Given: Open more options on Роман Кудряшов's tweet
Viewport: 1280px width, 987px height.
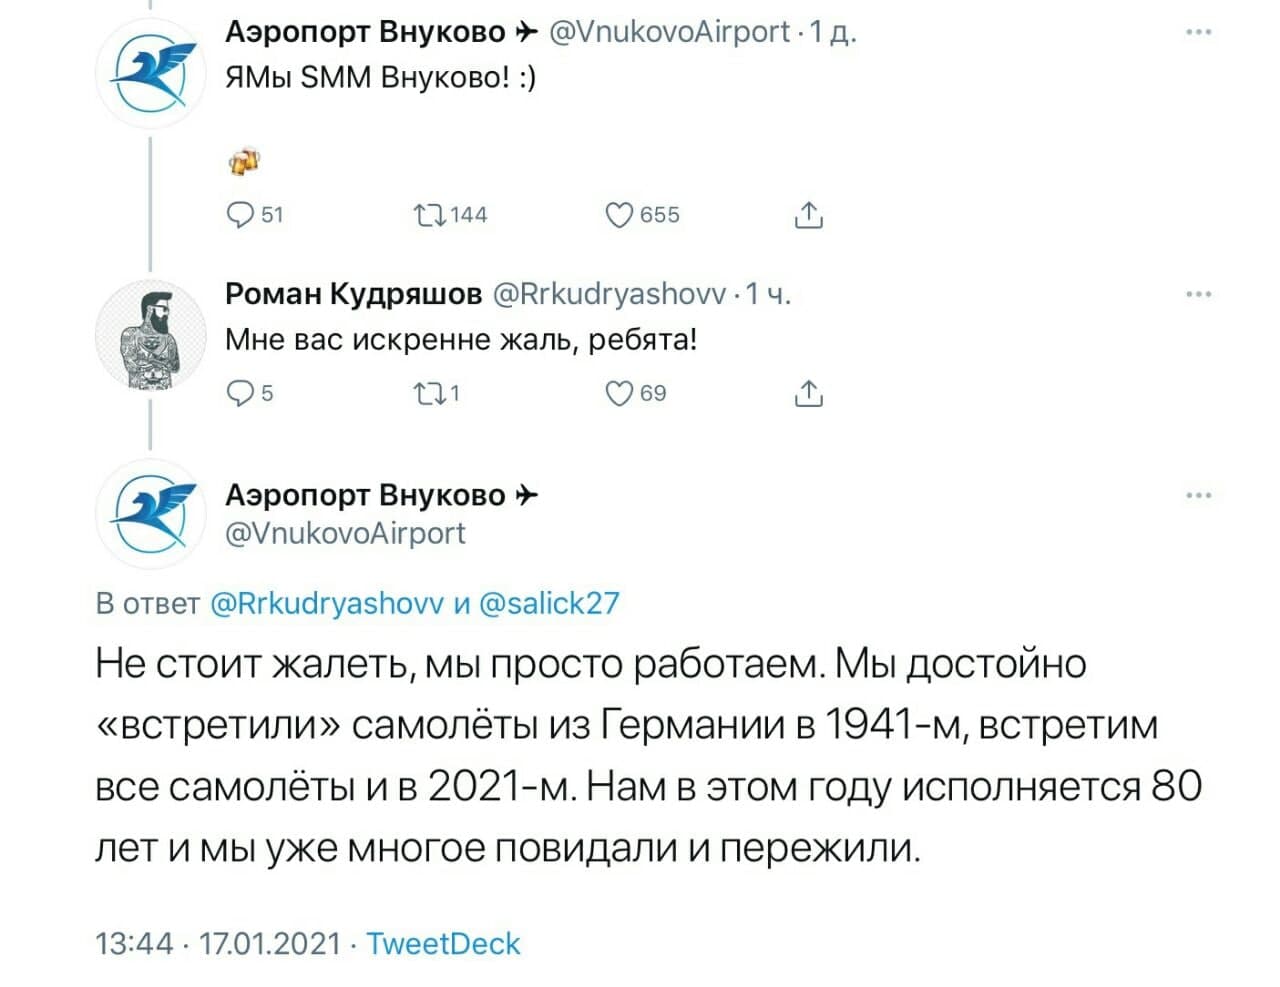Looking at the screenshot, I should pos(1198,294).
